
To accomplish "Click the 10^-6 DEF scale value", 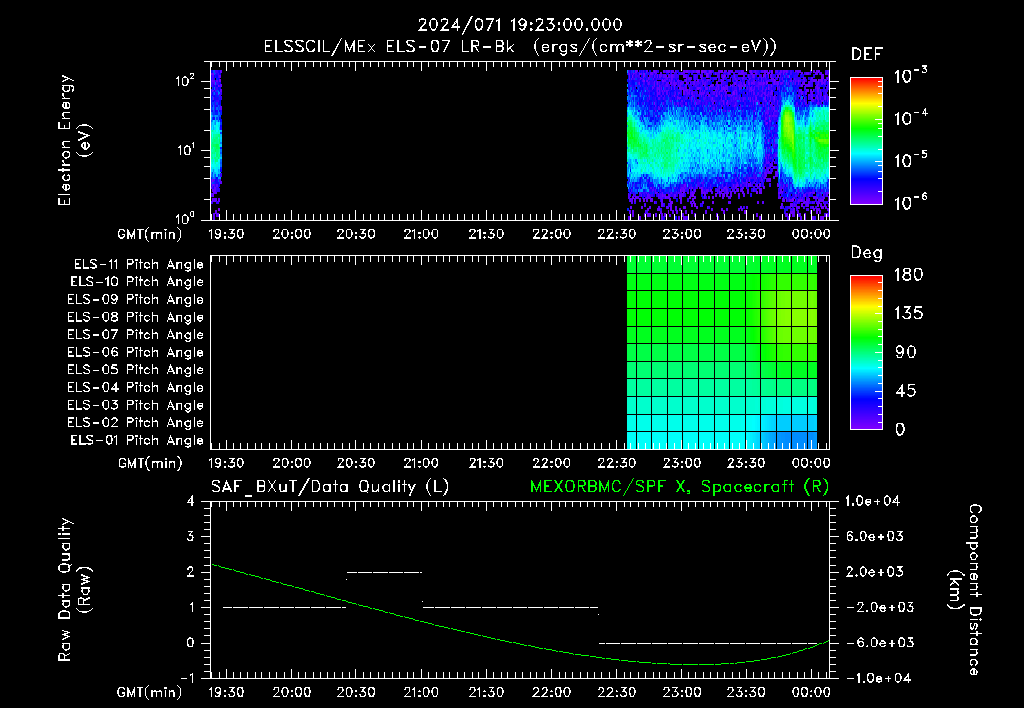I will (x=910, y=202).
